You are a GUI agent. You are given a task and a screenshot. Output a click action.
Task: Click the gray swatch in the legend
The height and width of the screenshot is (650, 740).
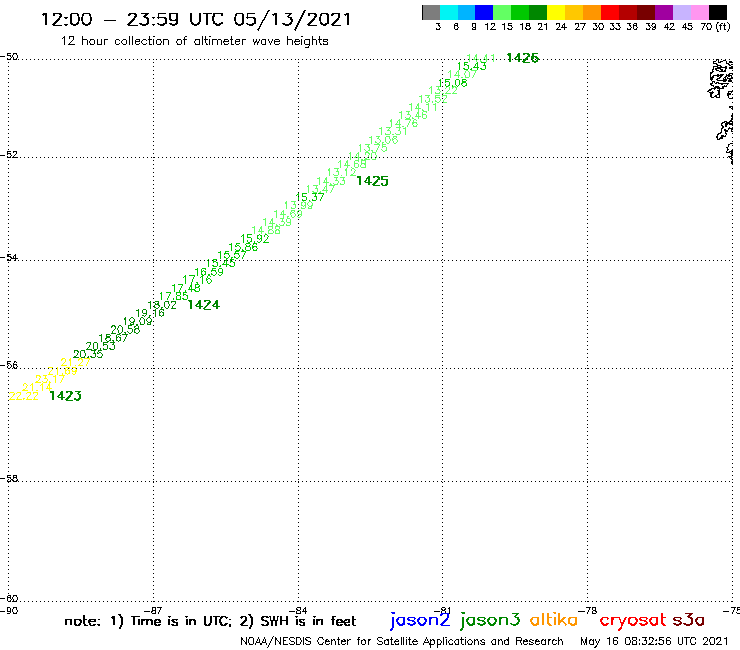coord(431,12)
